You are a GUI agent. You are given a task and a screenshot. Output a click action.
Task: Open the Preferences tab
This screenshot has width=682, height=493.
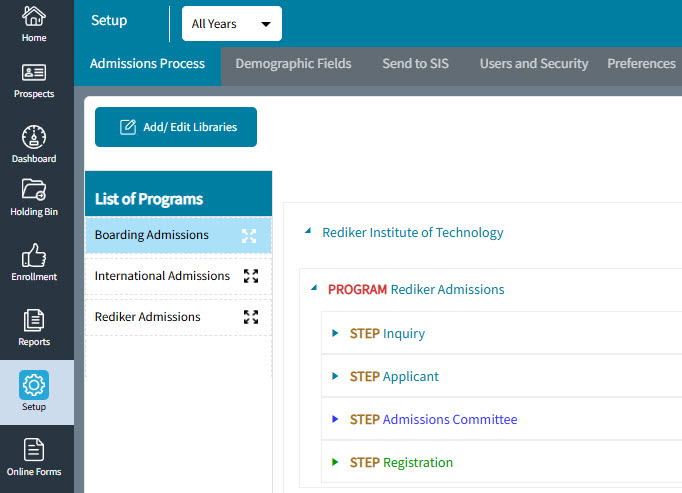(642, 64)
